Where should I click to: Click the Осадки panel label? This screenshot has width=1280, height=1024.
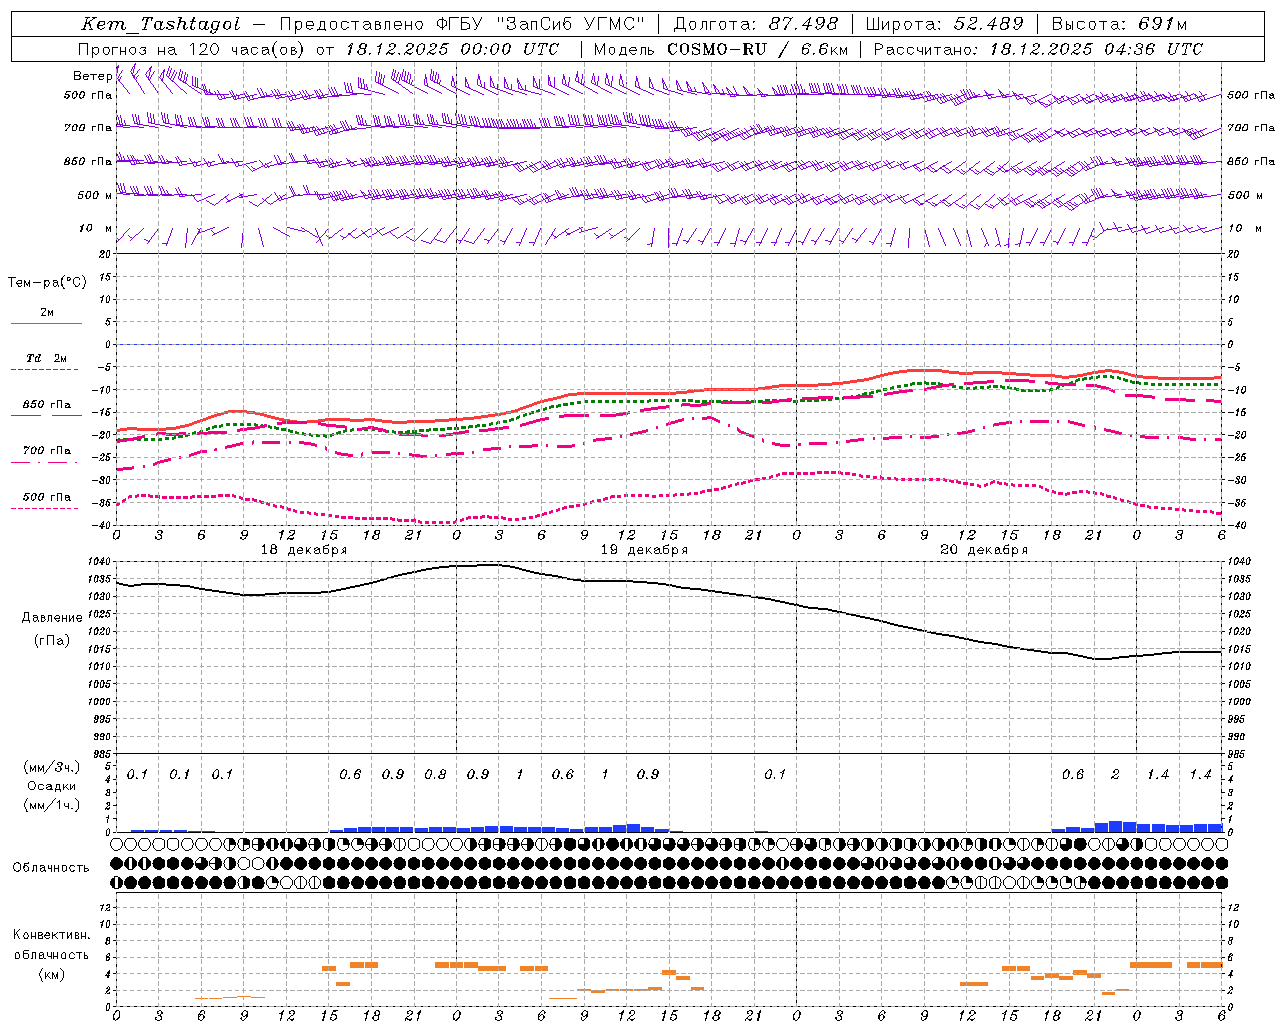[x=52, y=786]
